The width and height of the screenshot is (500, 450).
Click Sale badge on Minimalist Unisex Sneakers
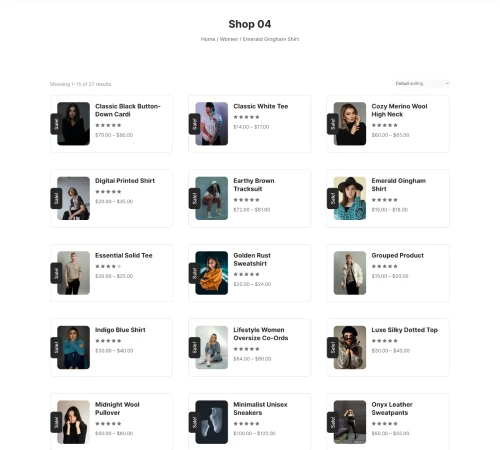[194, 422]
